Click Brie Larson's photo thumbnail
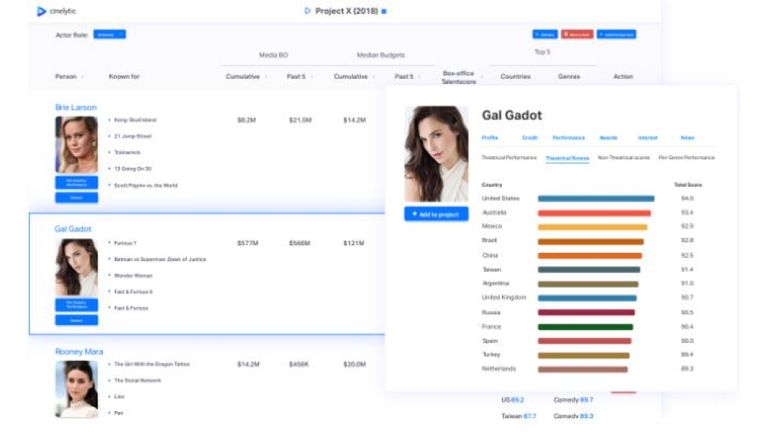The width and height of the screenshot is (768, 432). coord(76,144)
